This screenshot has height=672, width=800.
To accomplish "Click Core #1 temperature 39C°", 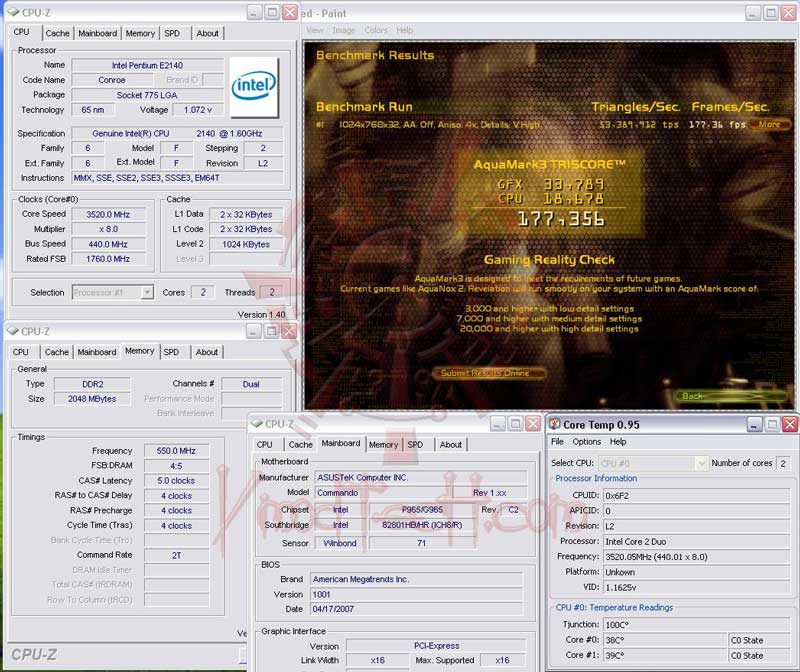I will click(664, 655).
